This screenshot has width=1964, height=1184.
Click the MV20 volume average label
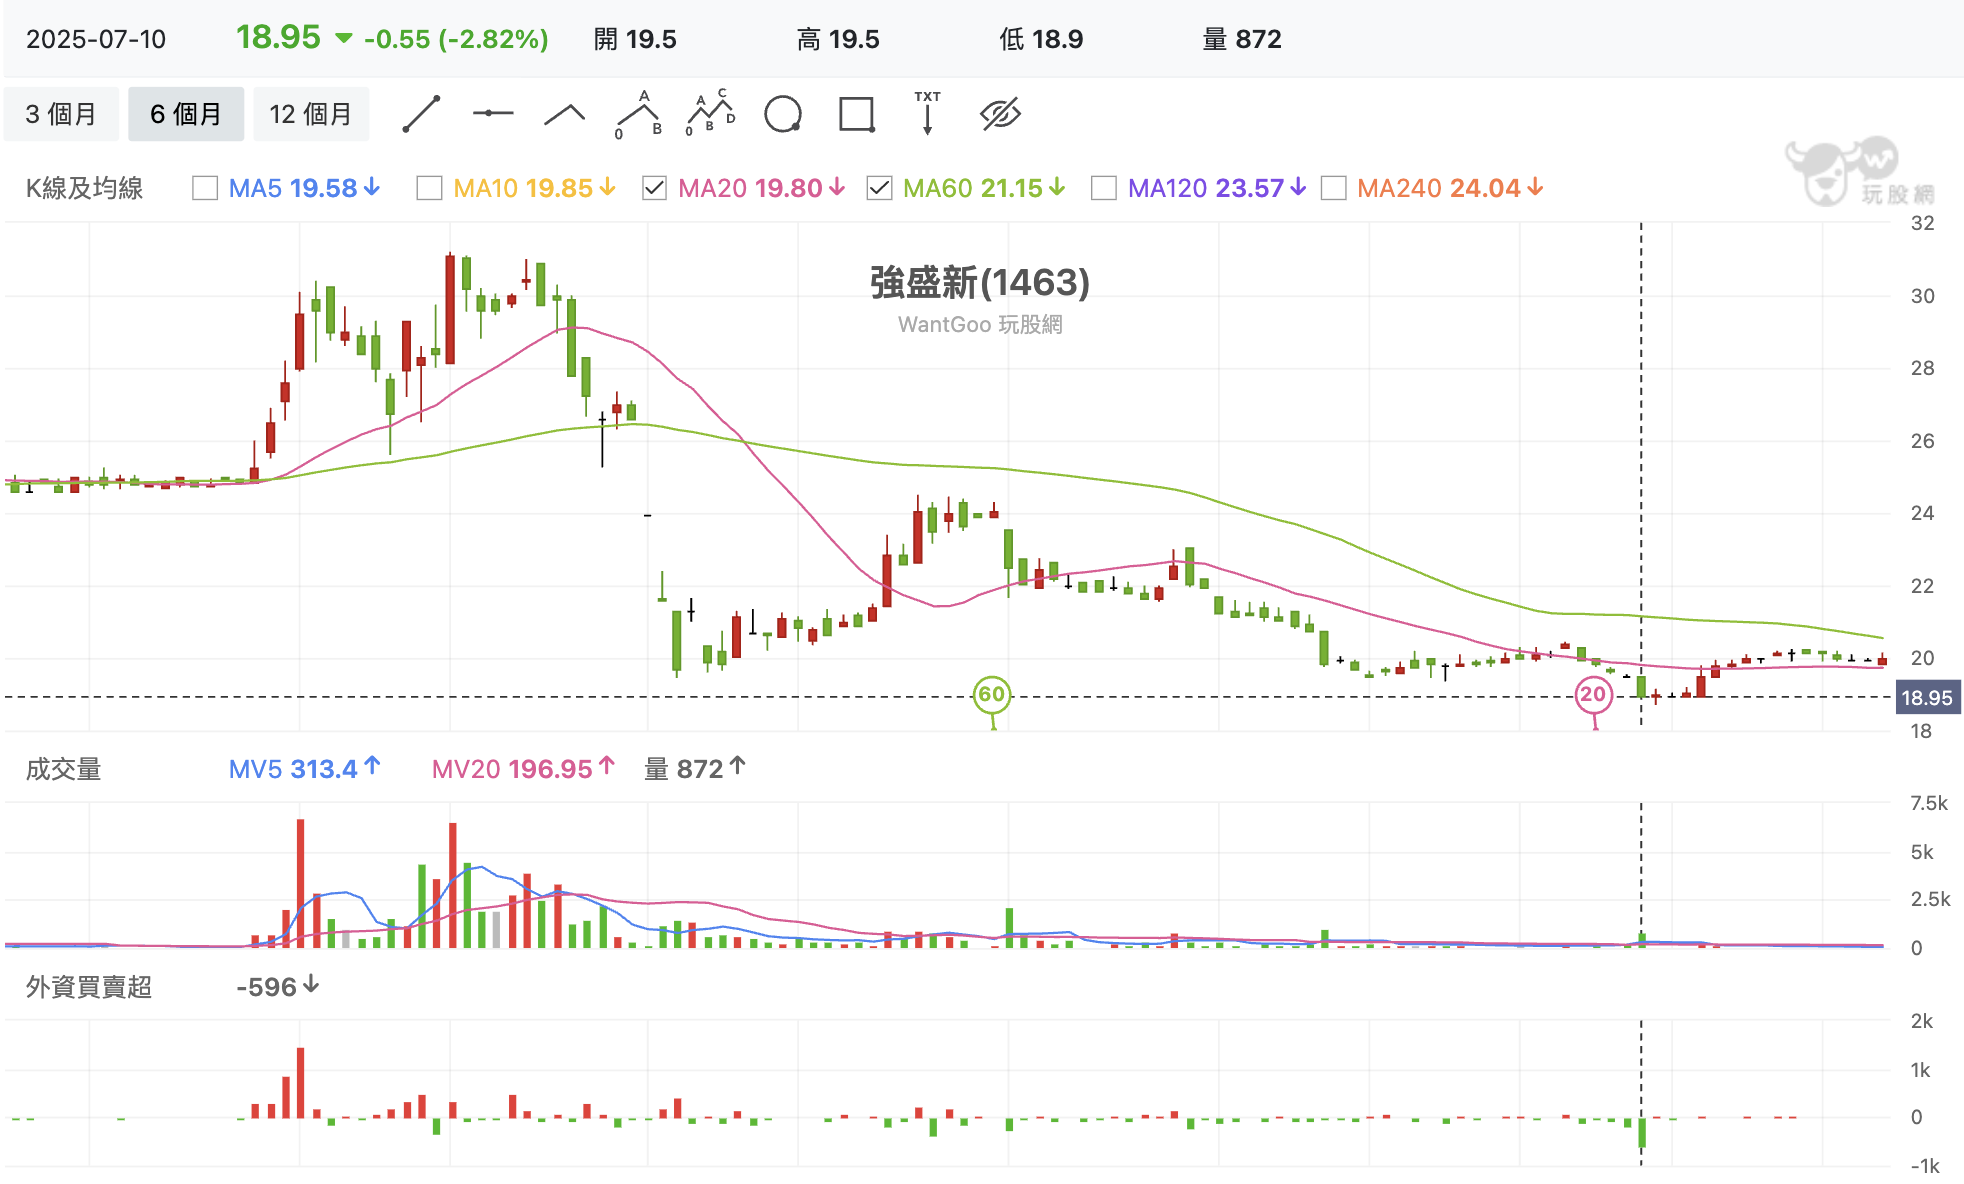tap(469, 769)
